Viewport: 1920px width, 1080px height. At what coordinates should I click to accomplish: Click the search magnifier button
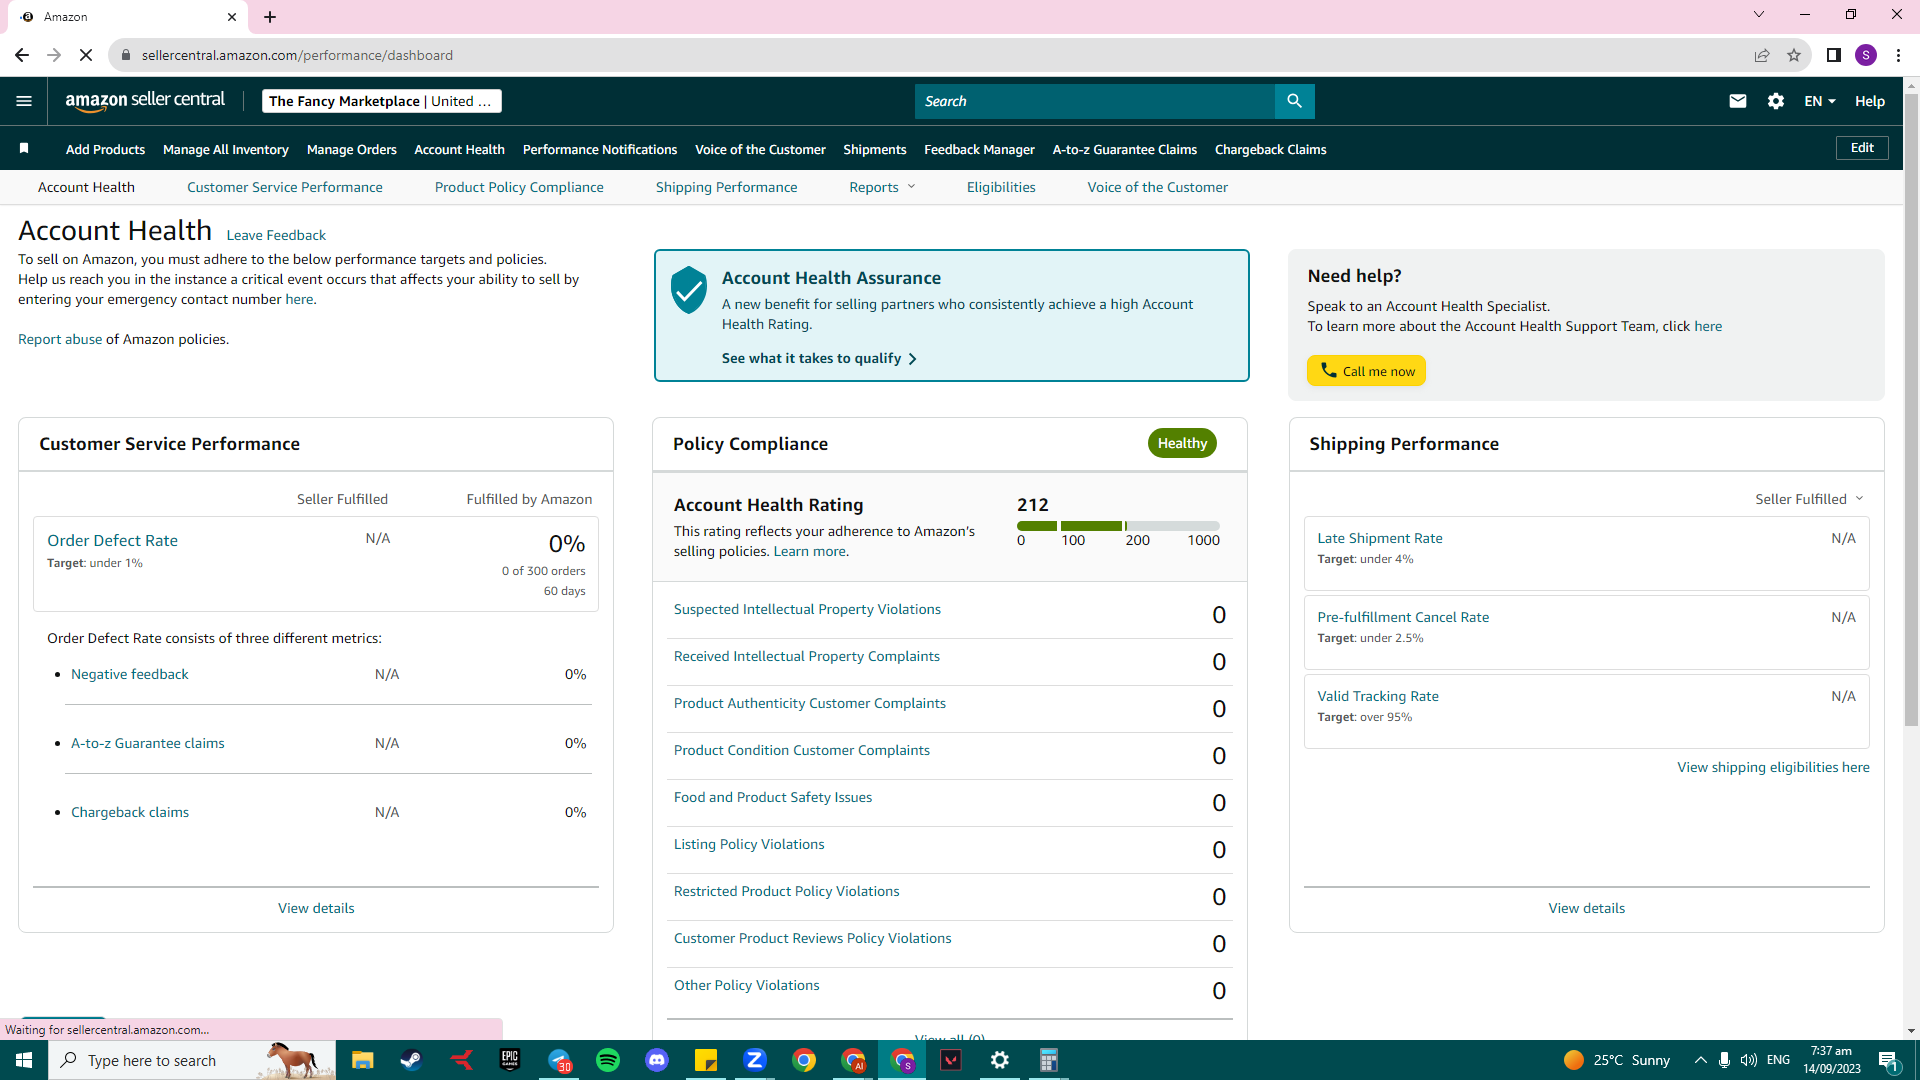(1294, 101)
